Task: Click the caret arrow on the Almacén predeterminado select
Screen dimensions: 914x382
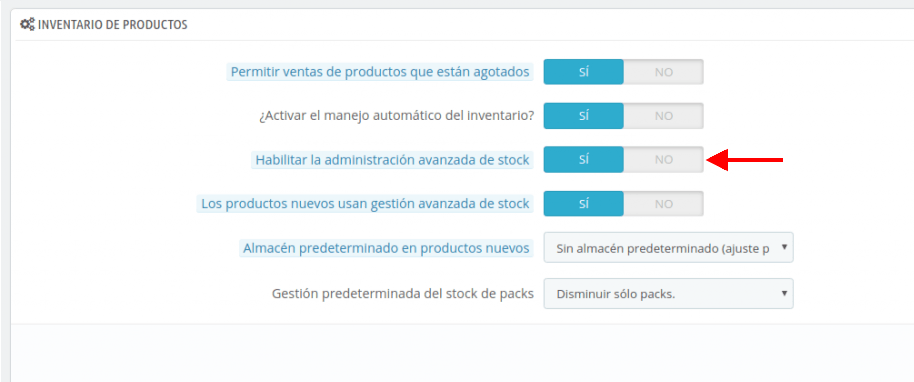Action: coord(784,247)
